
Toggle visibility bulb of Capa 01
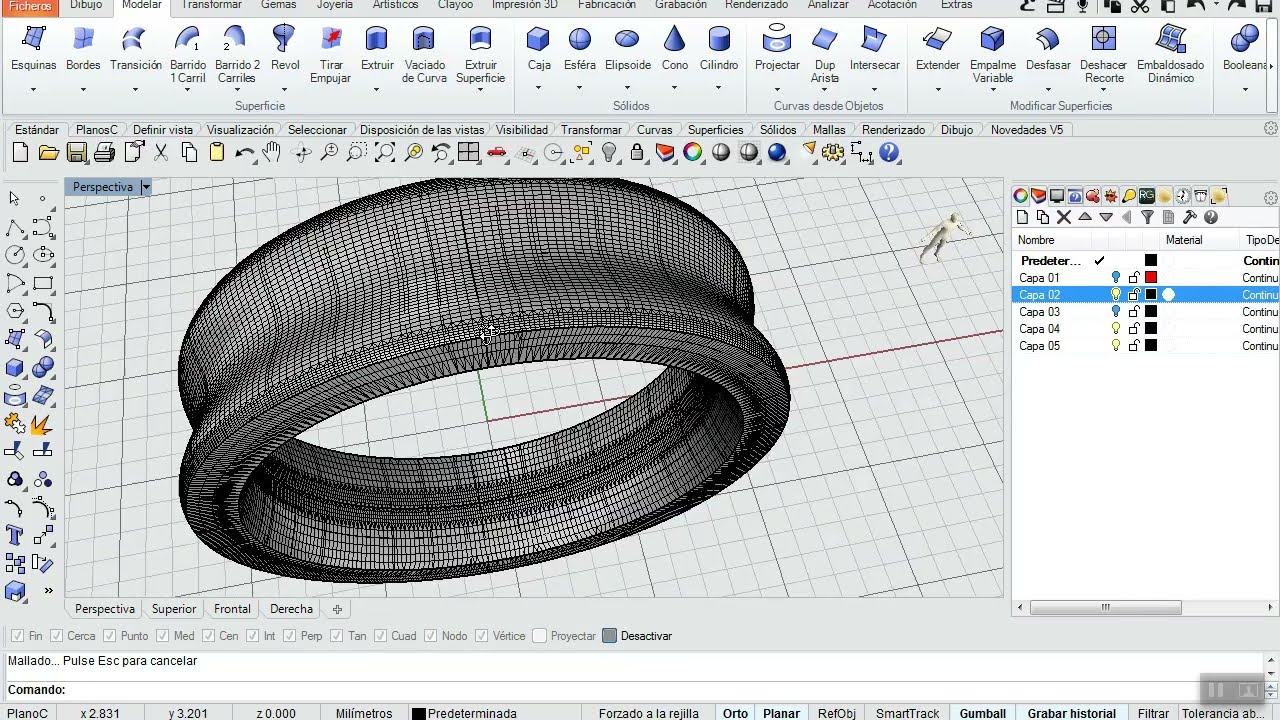pyautogui.click(x=1116, y=278)
